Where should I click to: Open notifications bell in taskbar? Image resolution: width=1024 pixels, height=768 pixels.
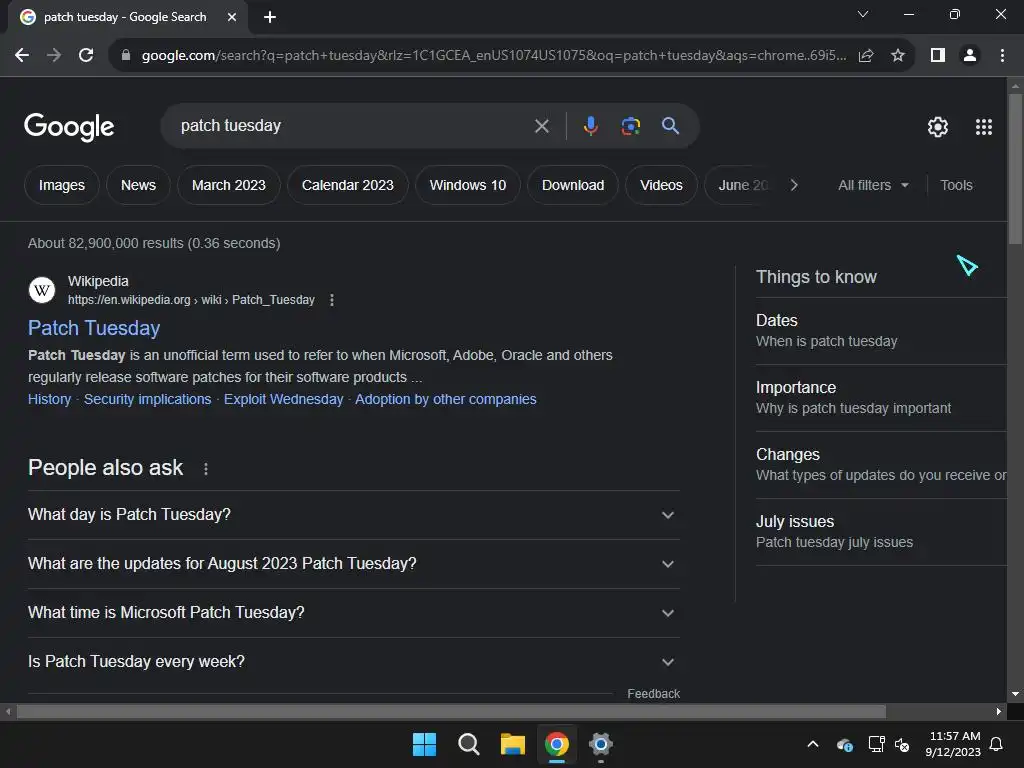(996, 744)
